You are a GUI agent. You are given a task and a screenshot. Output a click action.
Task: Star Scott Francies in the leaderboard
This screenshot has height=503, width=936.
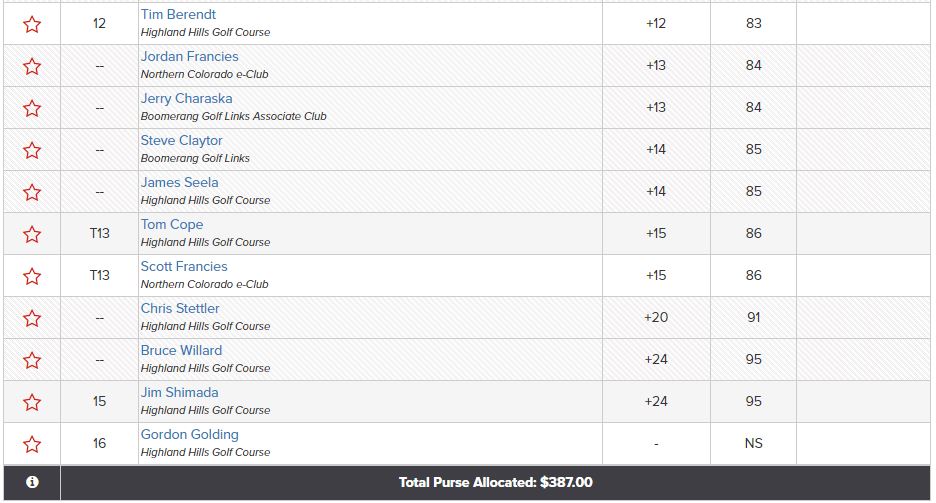point(32,276)
